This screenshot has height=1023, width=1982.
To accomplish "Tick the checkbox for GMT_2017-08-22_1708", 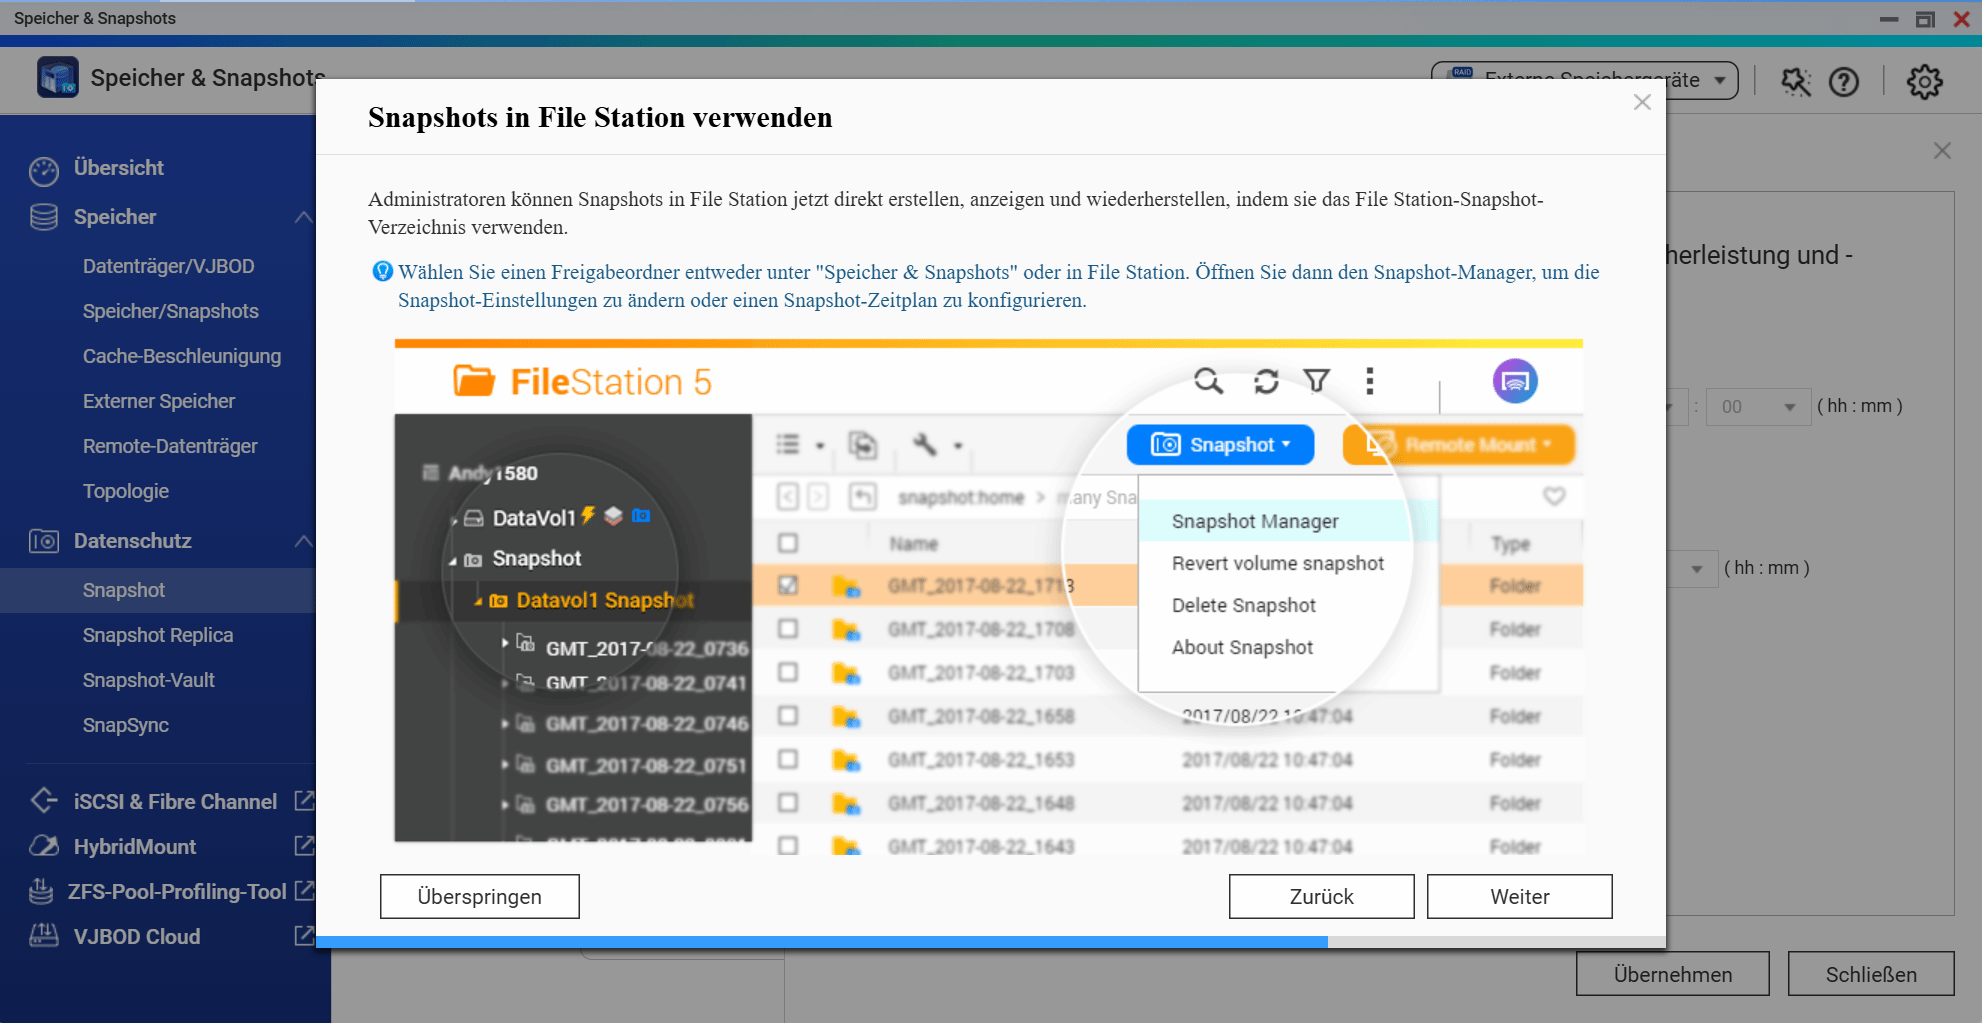I will click(788, 629).
